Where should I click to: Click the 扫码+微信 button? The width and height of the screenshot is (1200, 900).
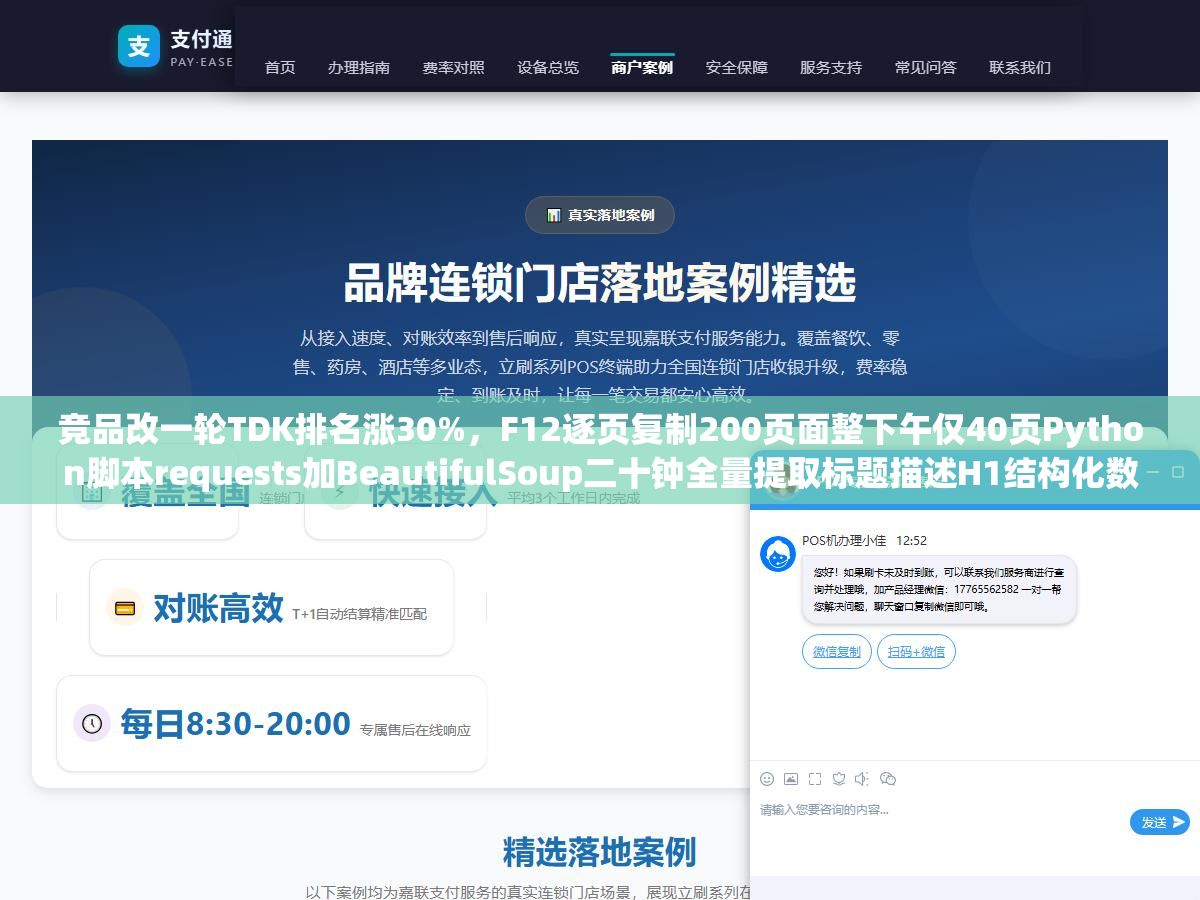point(916,652)
